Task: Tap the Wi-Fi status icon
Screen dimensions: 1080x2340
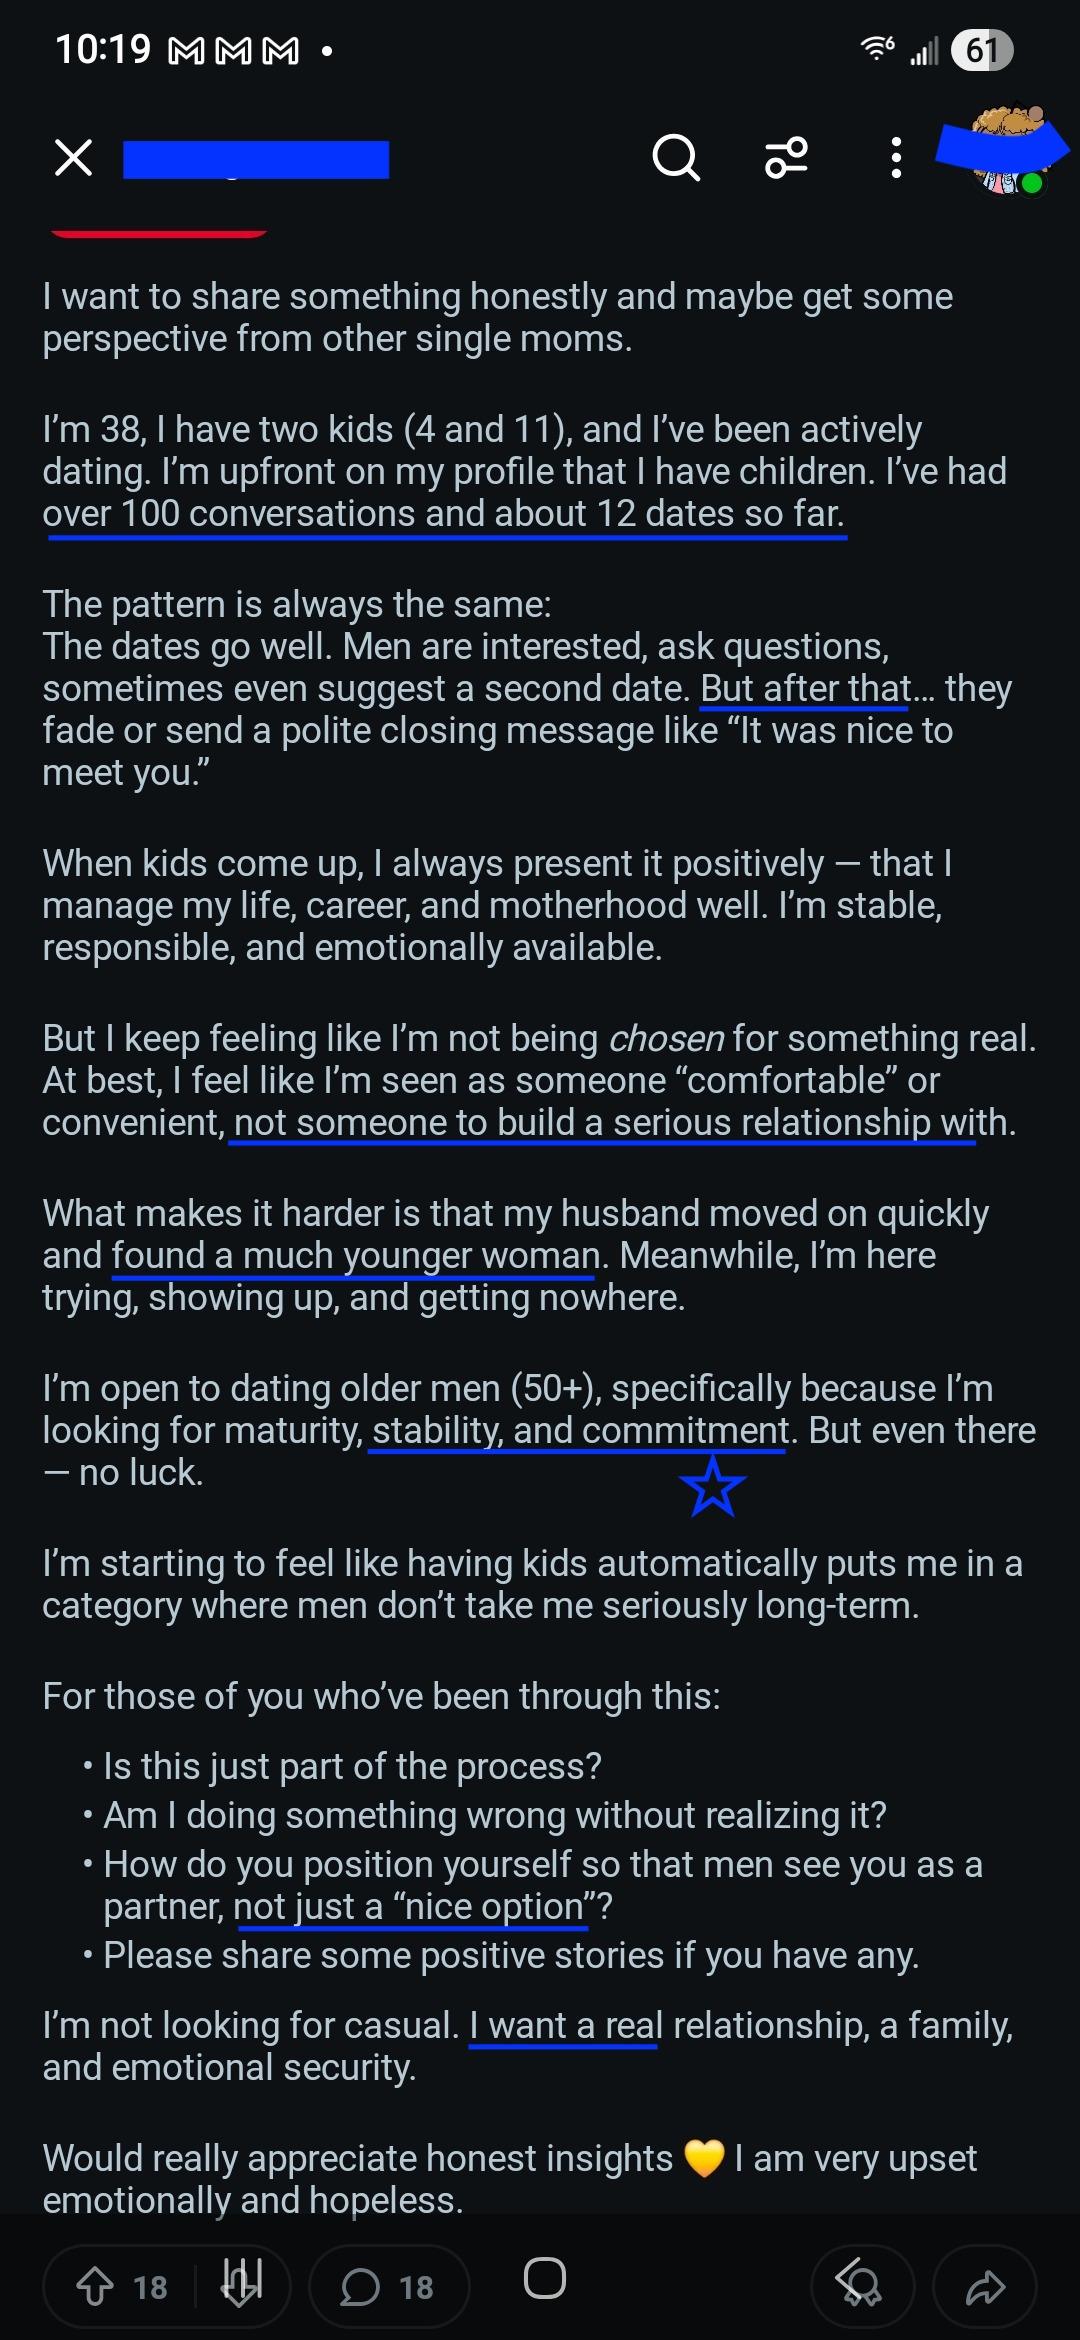Action: pyautogui.click(x=877, y=48)
